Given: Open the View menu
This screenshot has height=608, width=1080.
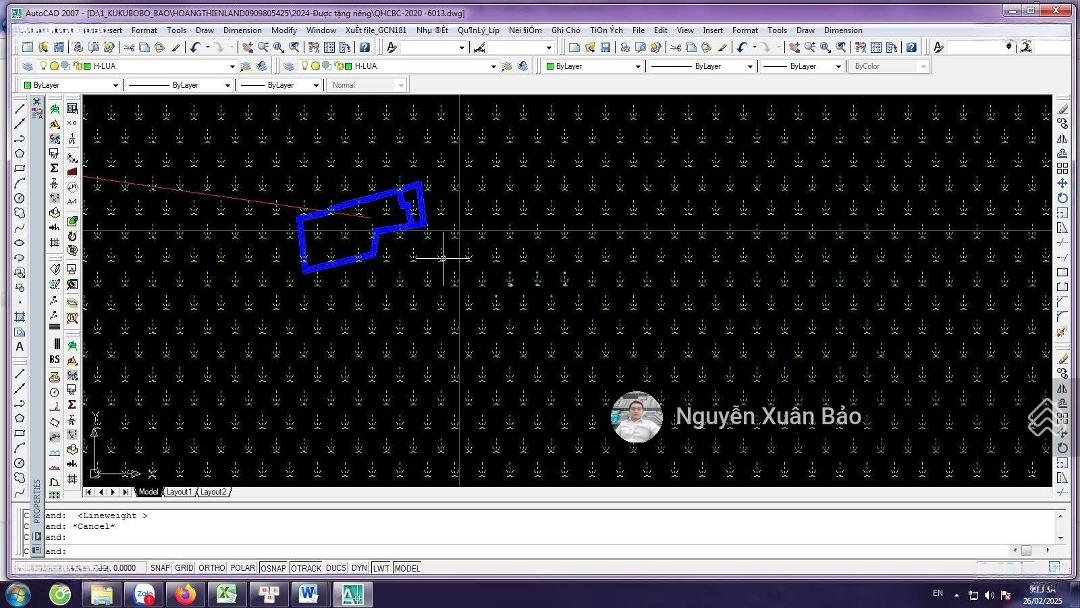Looking at the screenshot, I should pos(685,30).
